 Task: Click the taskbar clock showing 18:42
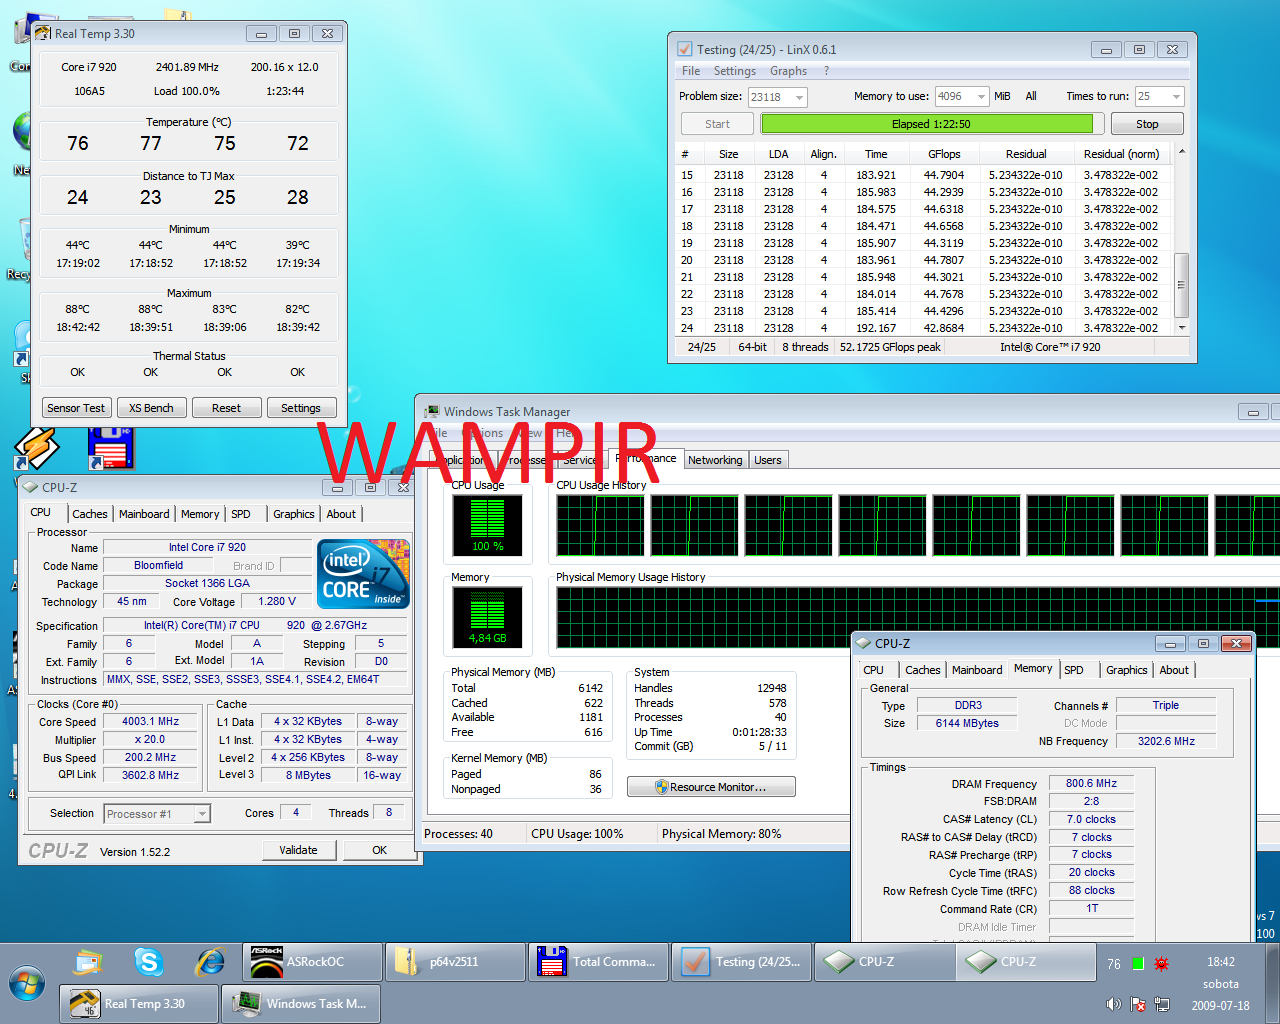1221,962
